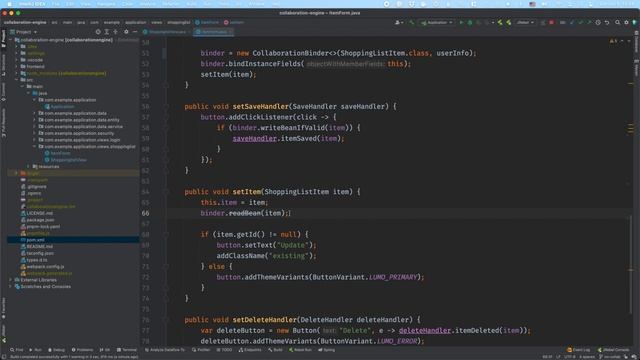Click collaboration-engine breadcrumb

25,22
